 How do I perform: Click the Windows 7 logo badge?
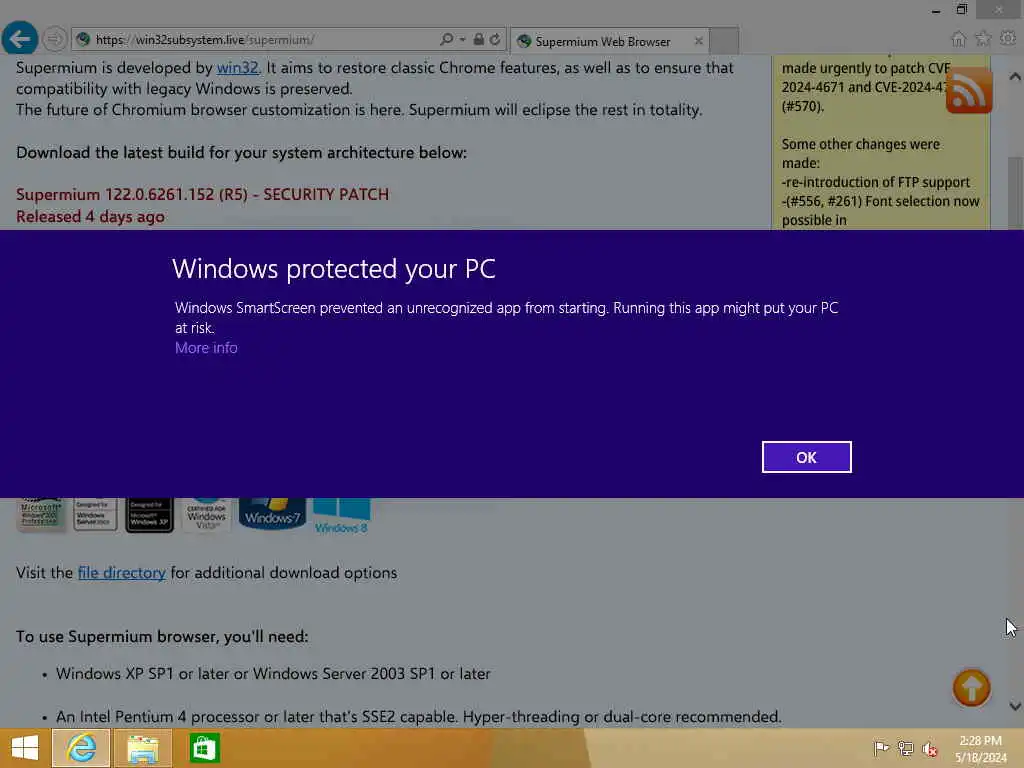coord(272,513)
